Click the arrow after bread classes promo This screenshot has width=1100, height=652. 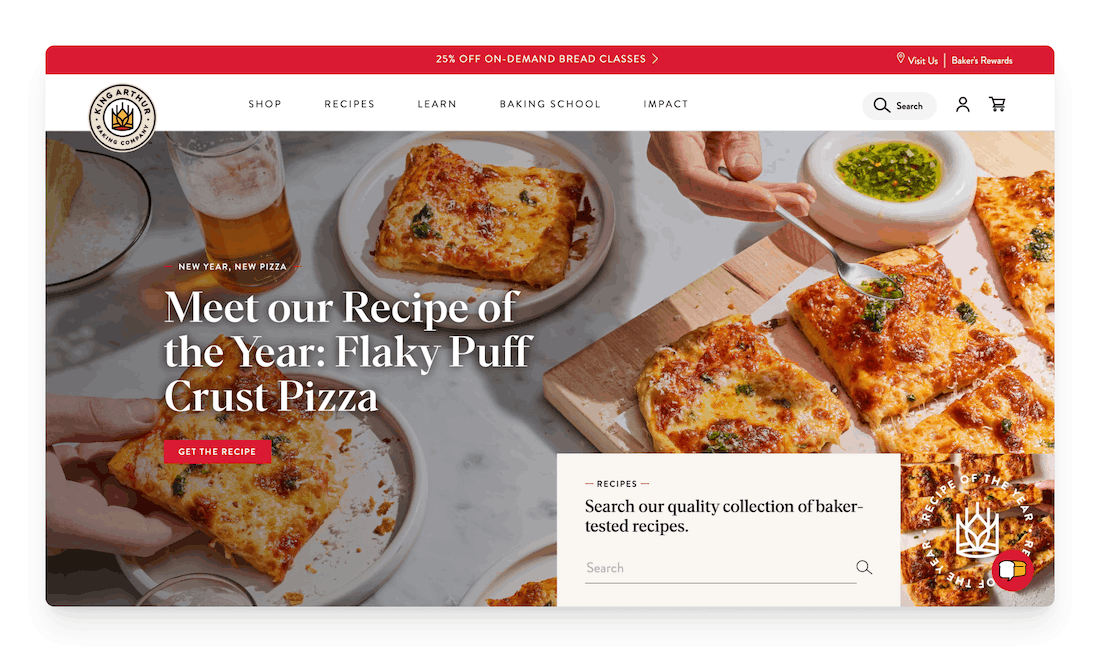(655, 59)
